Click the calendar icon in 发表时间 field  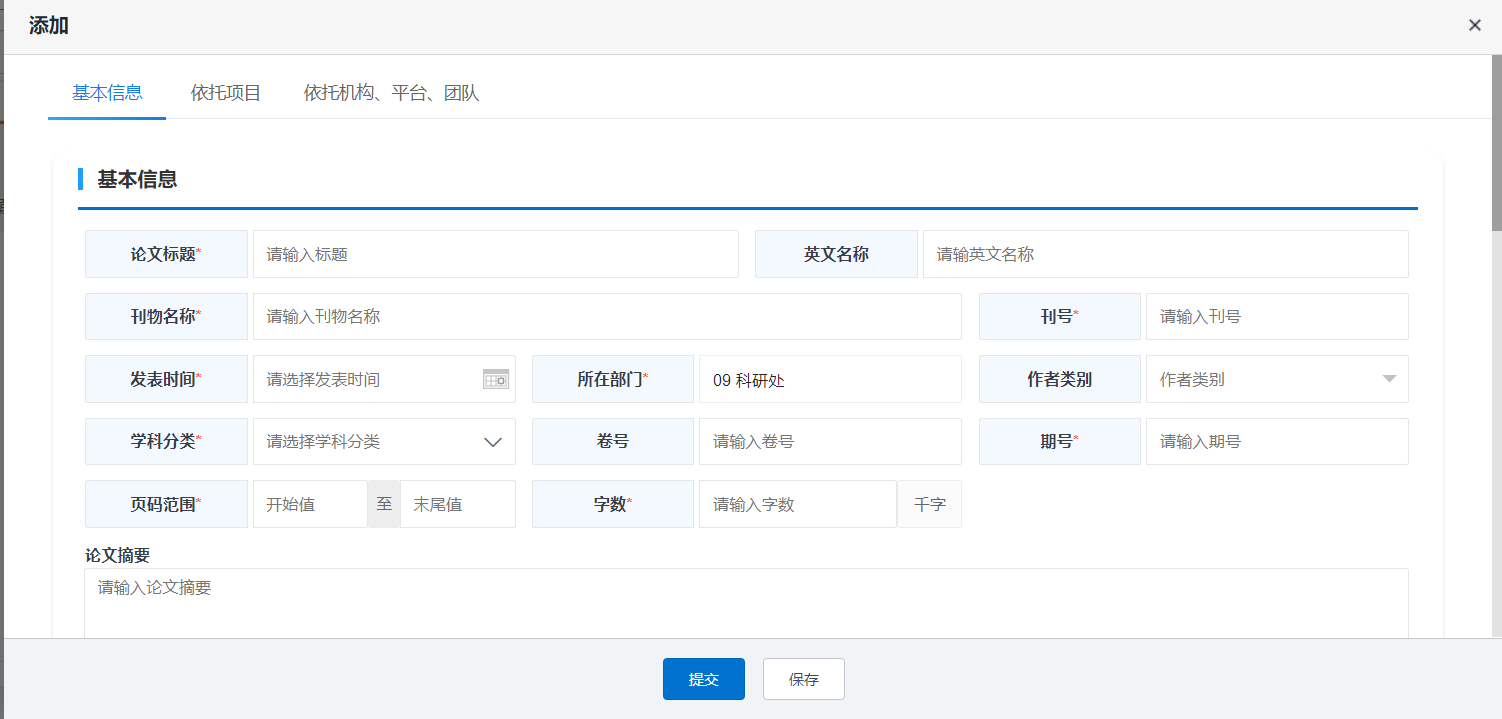(496, 379)
